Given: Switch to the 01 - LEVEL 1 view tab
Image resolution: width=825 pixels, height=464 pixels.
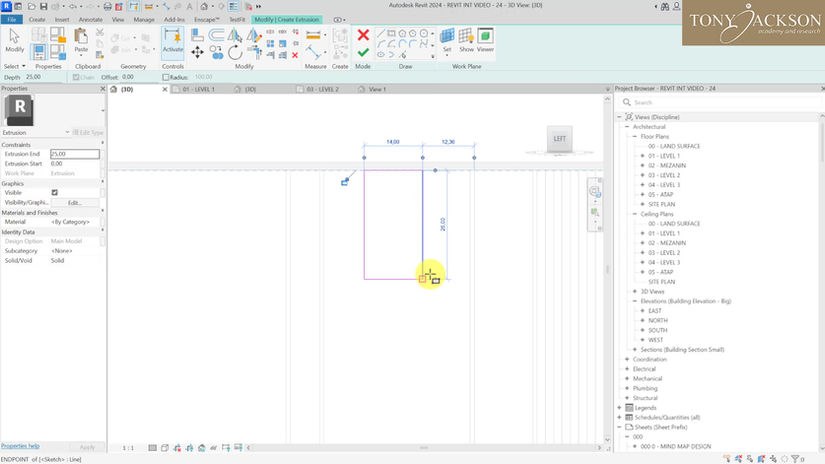Looking at the screenshot, I should coord(198,89).
